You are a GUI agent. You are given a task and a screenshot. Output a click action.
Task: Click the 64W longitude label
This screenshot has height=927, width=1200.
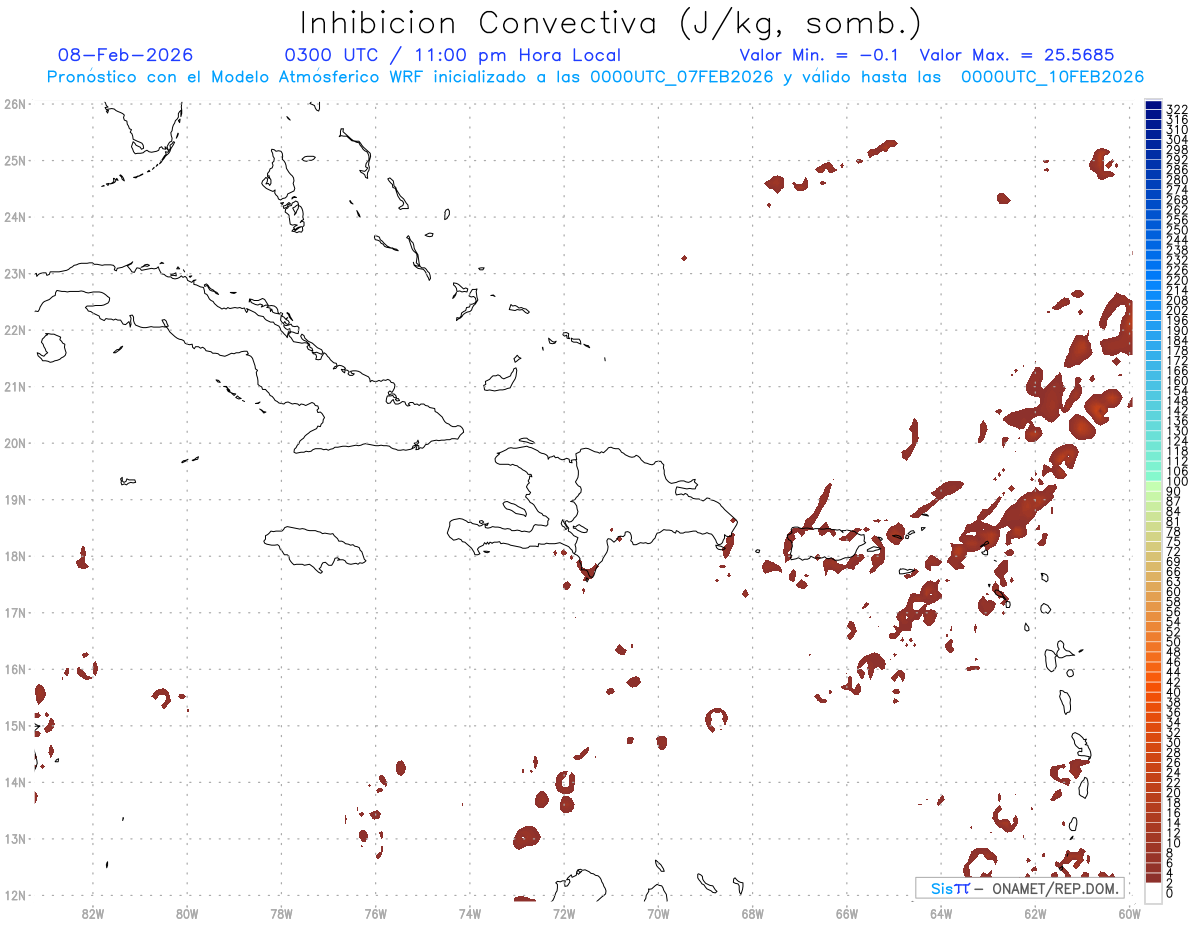[x=941, y=912]
